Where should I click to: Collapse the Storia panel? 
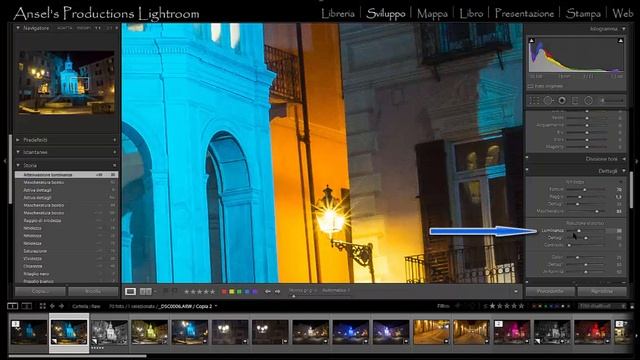[x=18, y=165]
